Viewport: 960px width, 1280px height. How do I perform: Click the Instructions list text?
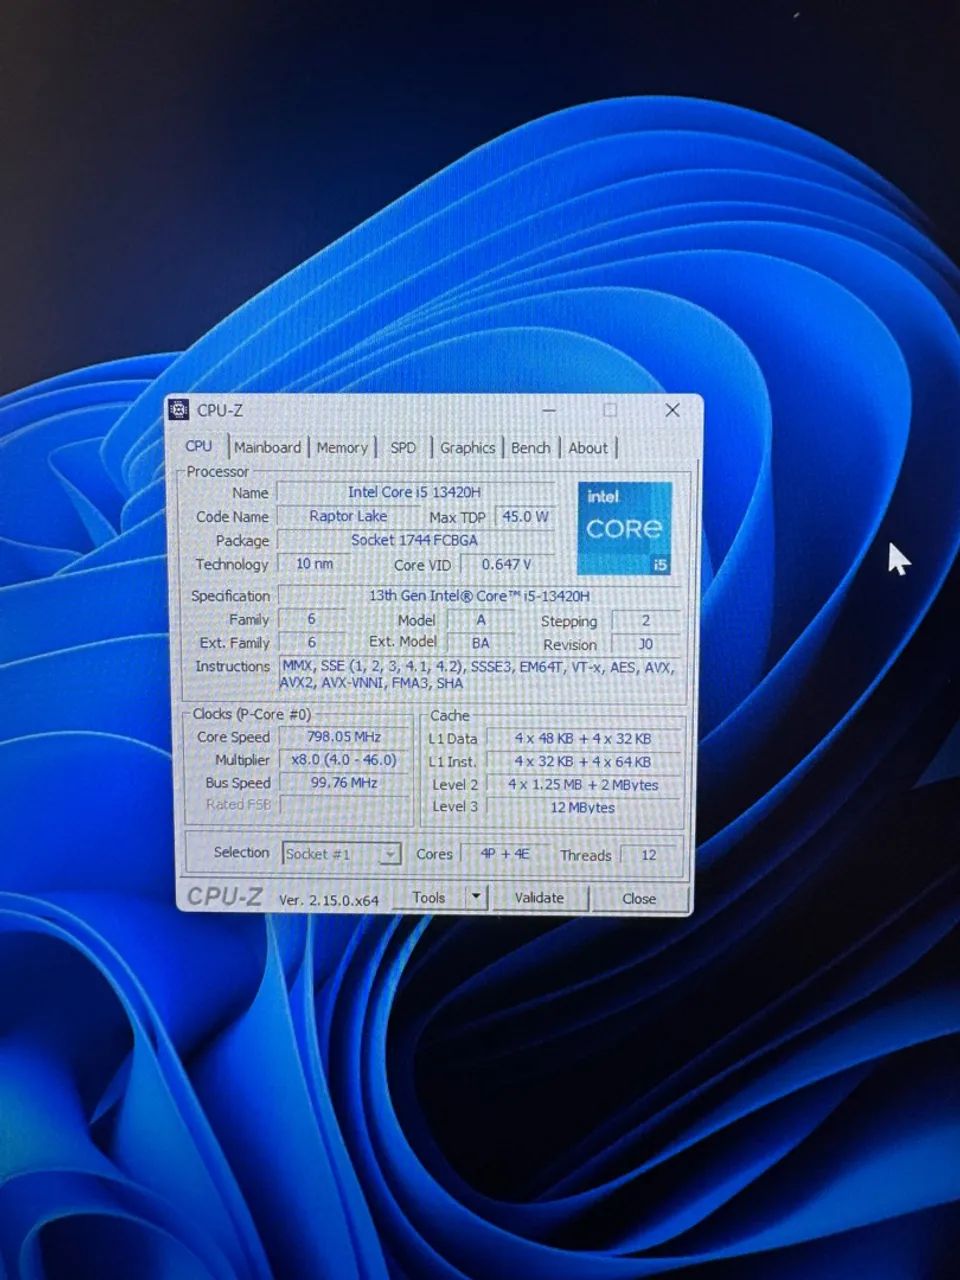click(x=479, y=674)
